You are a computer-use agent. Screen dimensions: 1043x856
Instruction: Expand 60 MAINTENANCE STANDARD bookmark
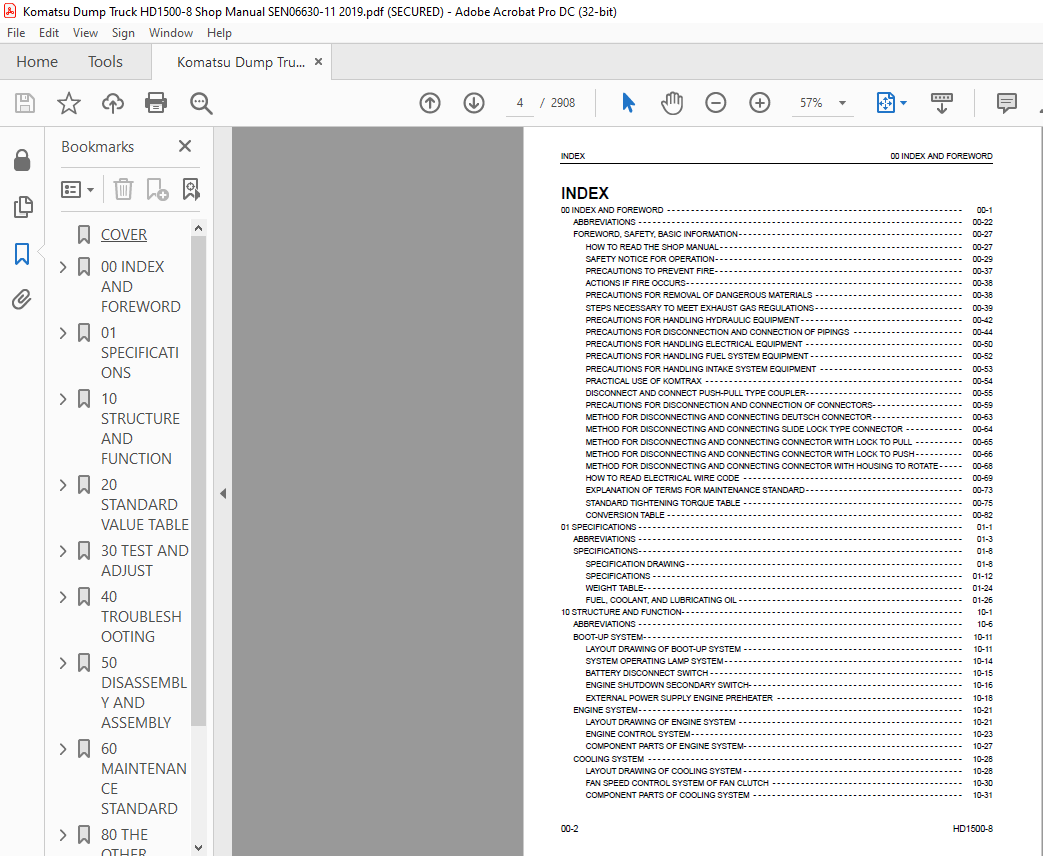(63, 749)
